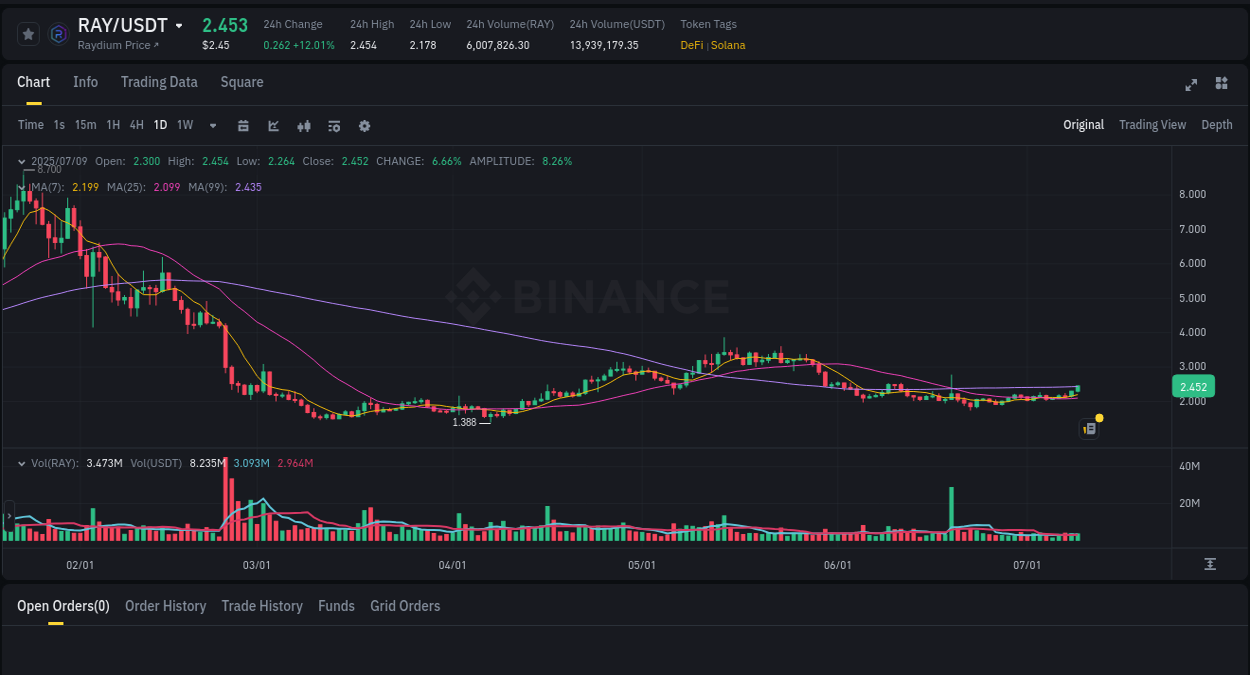
Task: Click the current price label 2.452
Action: [1193, 386]
